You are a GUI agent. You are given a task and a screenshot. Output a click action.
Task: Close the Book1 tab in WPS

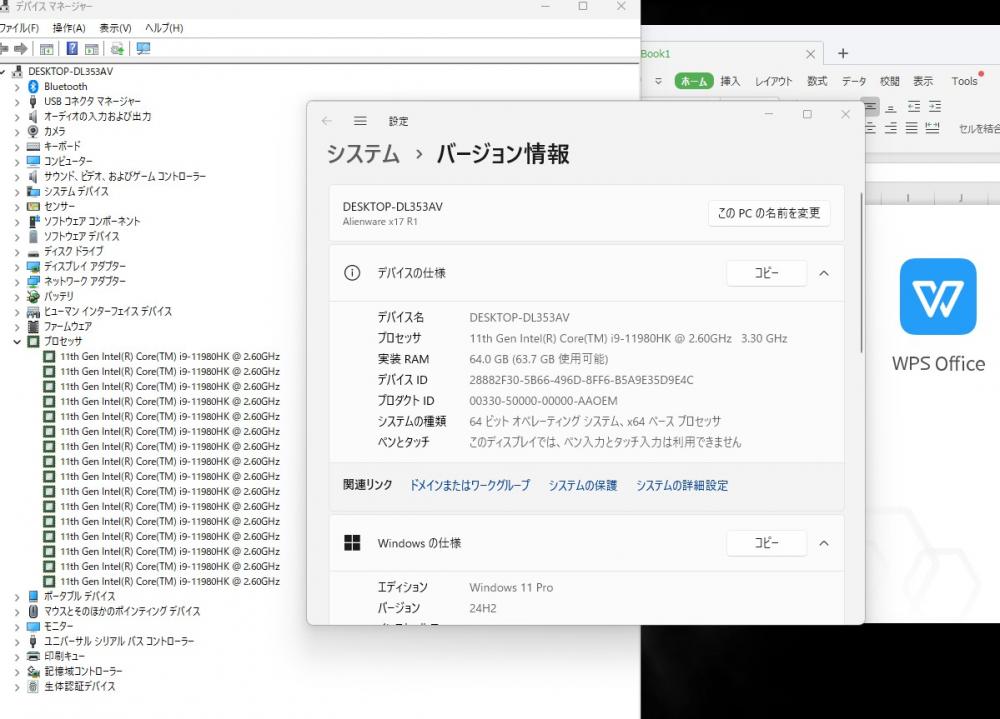(x=810, y=54)
